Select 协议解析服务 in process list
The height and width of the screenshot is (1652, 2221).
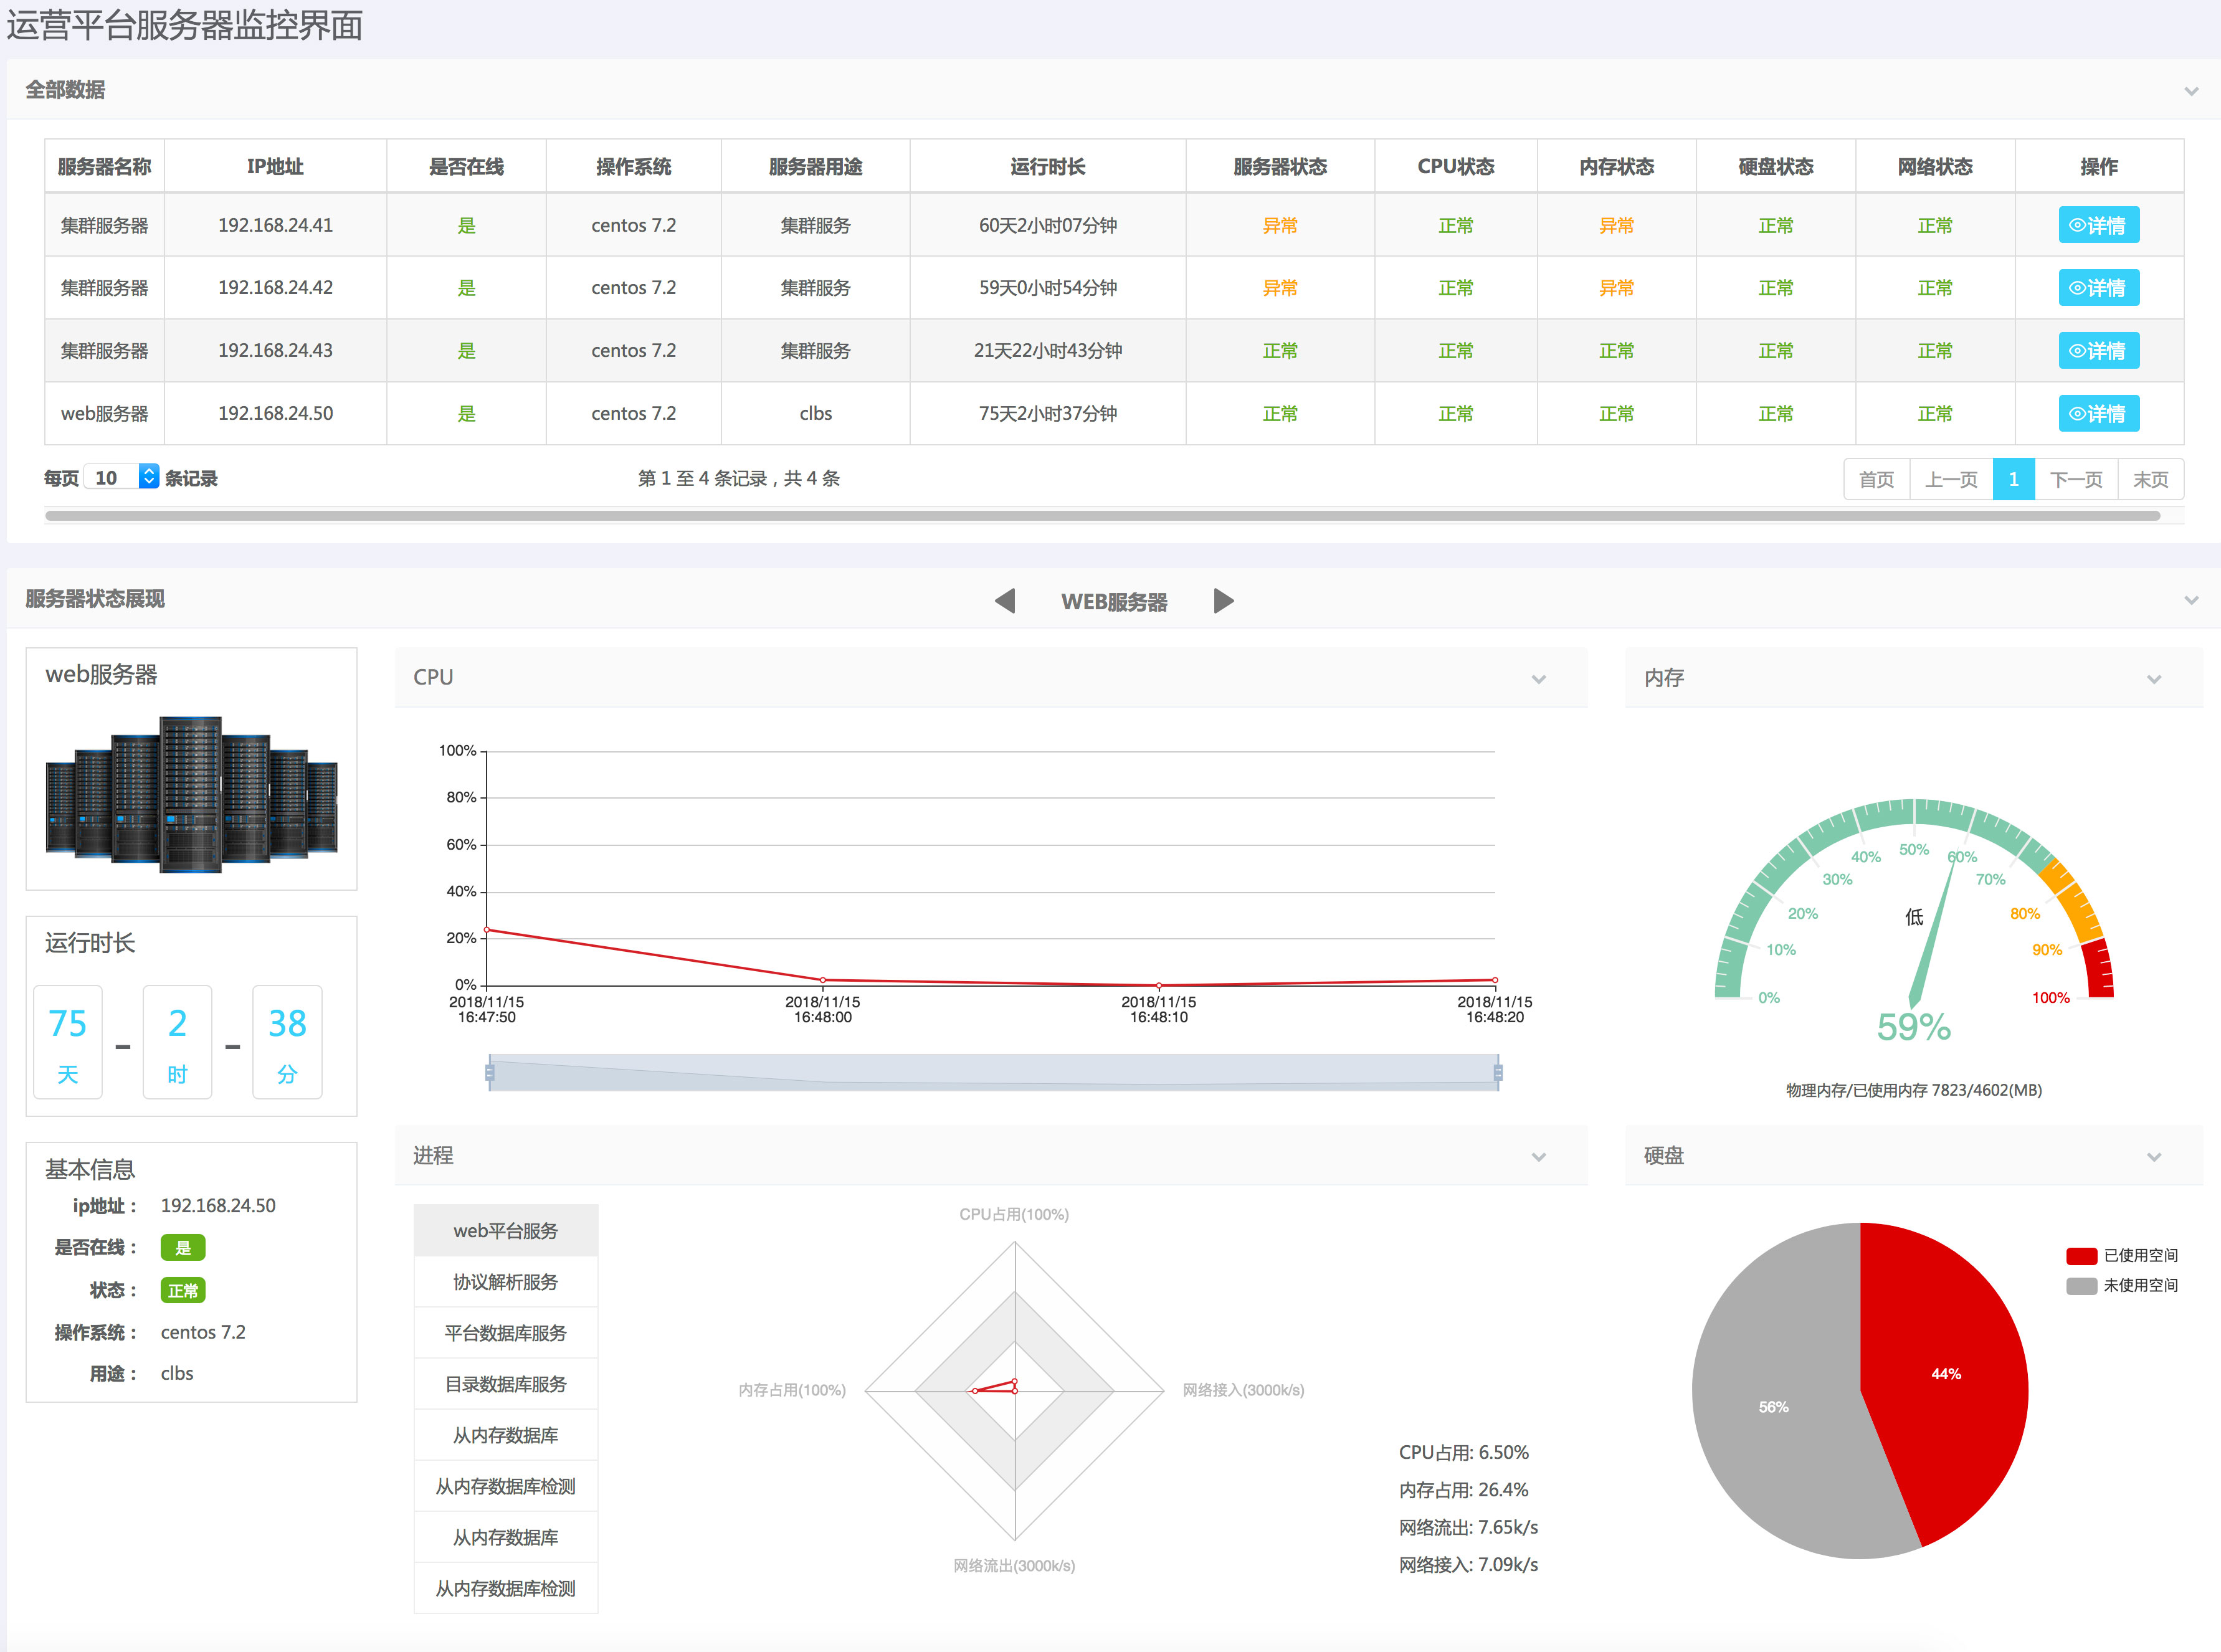click(506, 1282)
